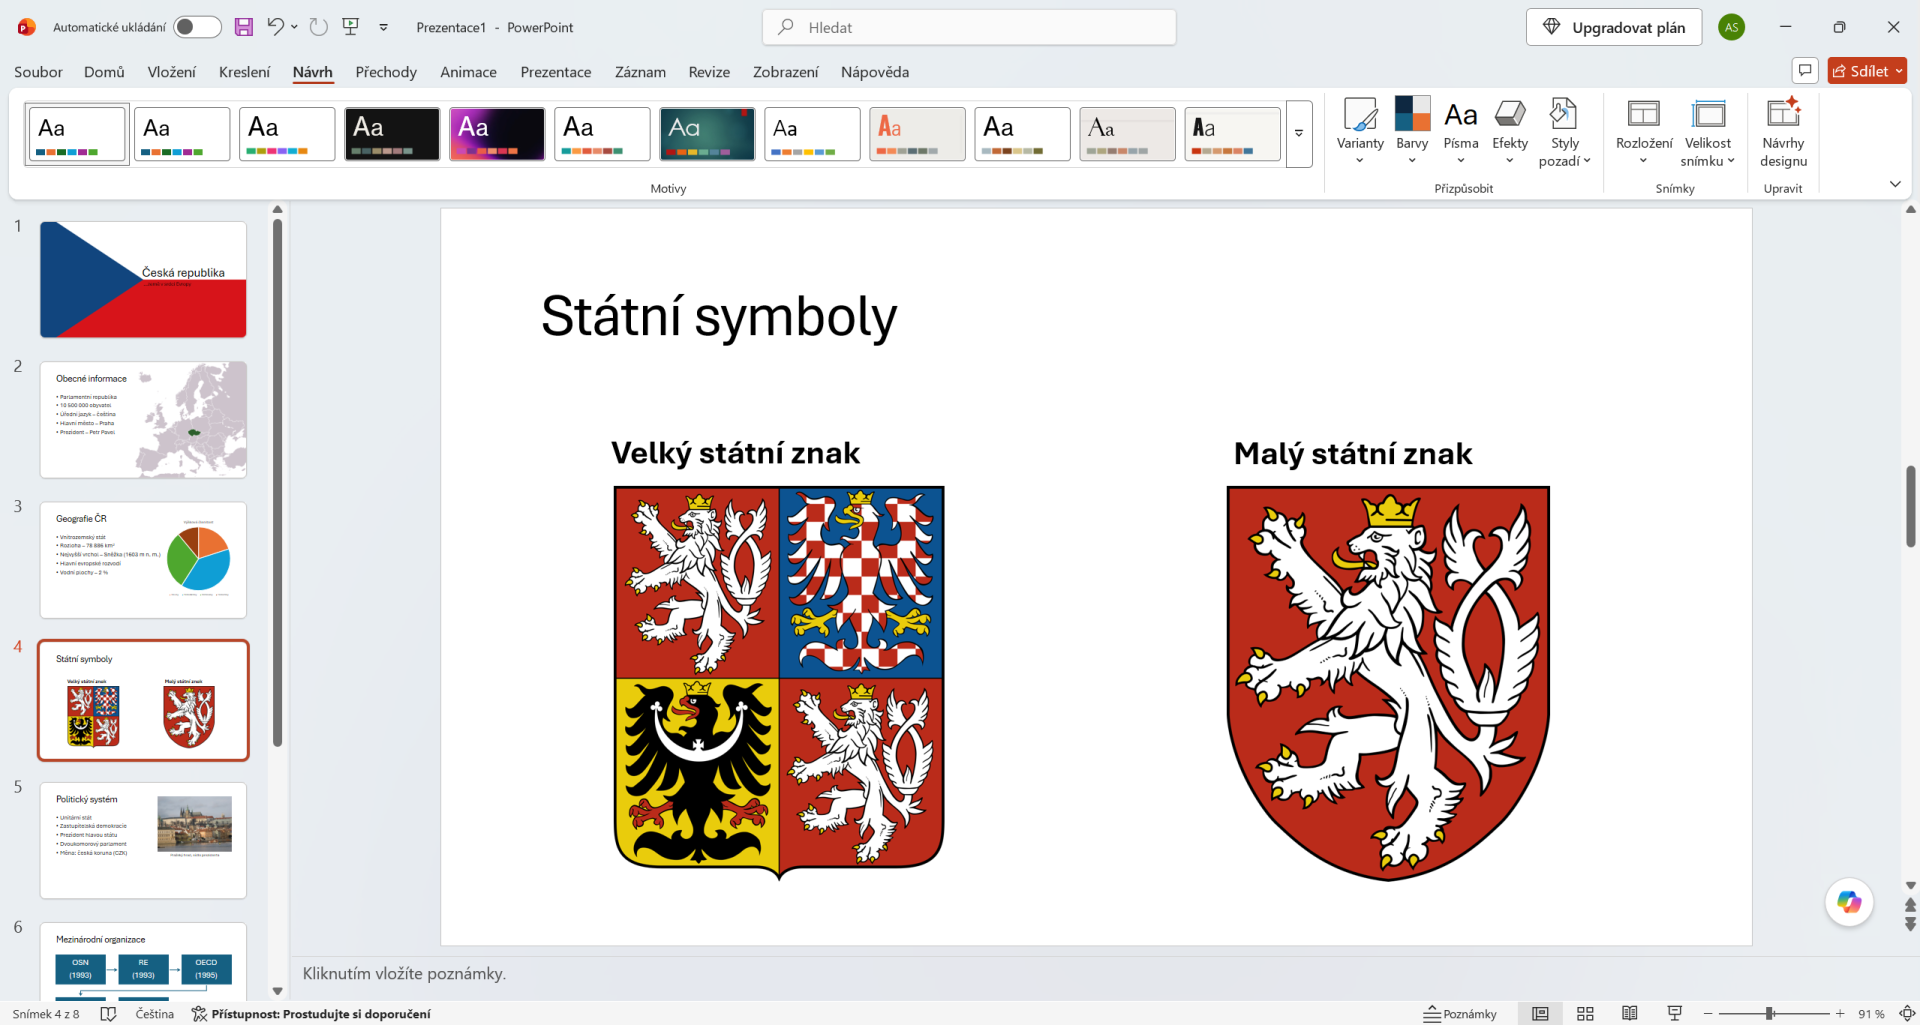This screenshot has width=1920, height=1025.
Task: Click the Sdílet share button
Action: (x=1867, y=71)
